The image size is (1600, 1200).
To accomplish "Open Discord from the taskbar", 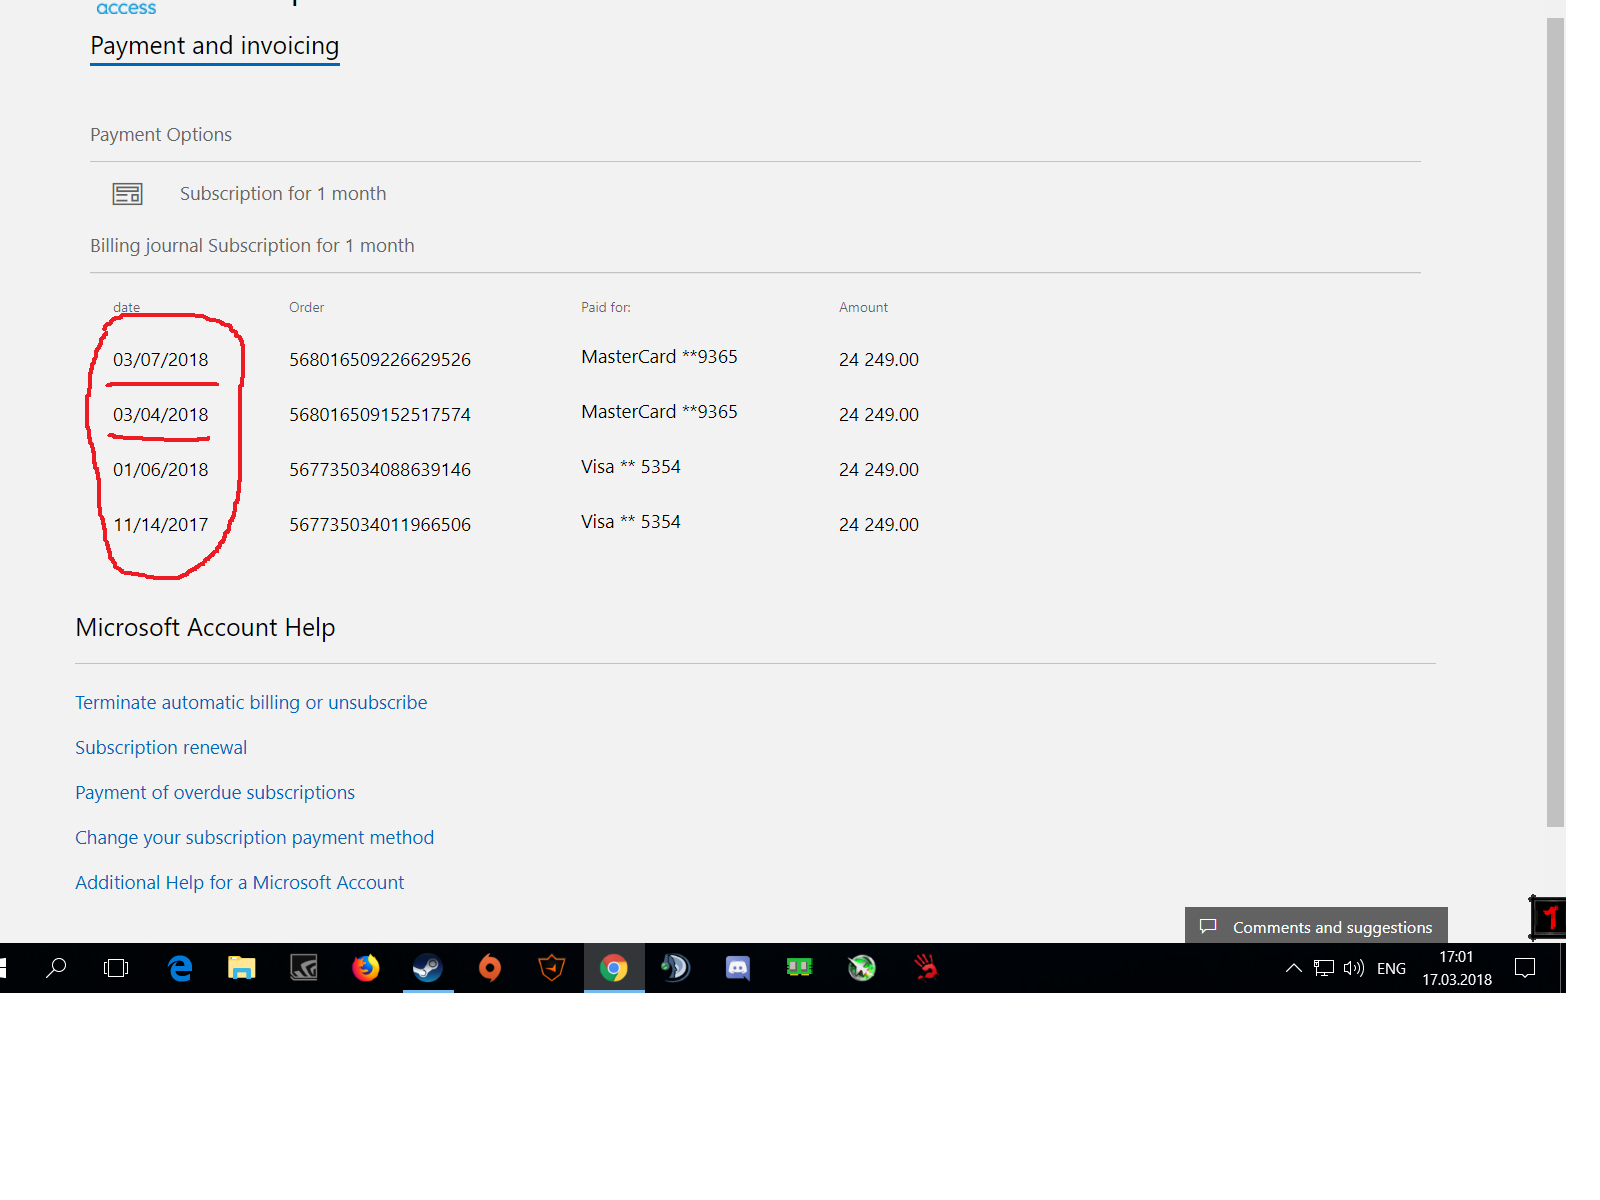I will click(x=738, y=968).
